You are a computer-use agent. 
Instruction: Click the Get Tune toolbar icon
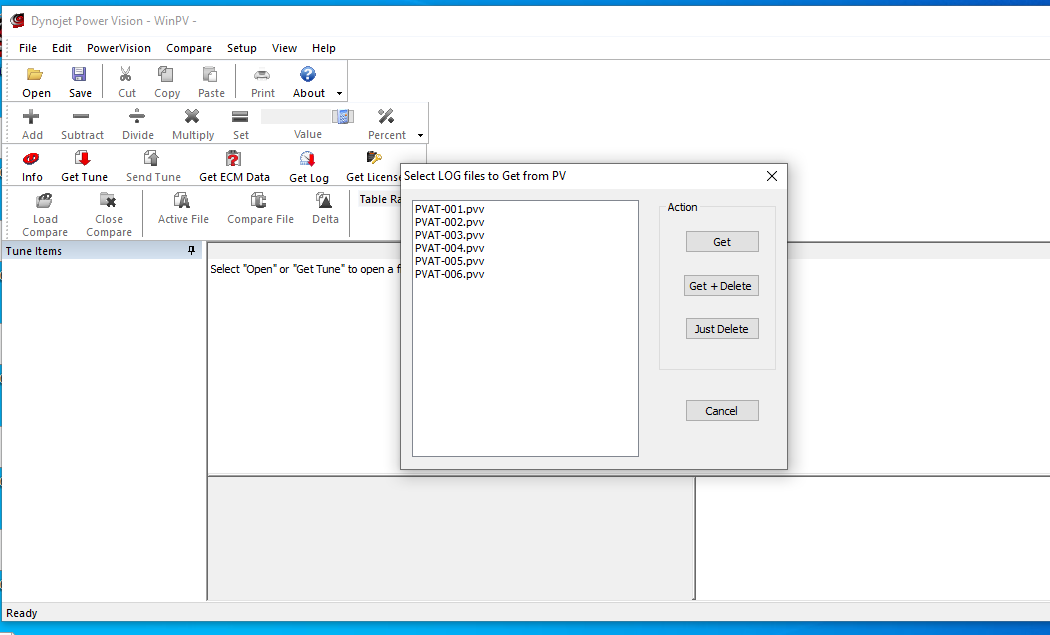pos(84,159)
